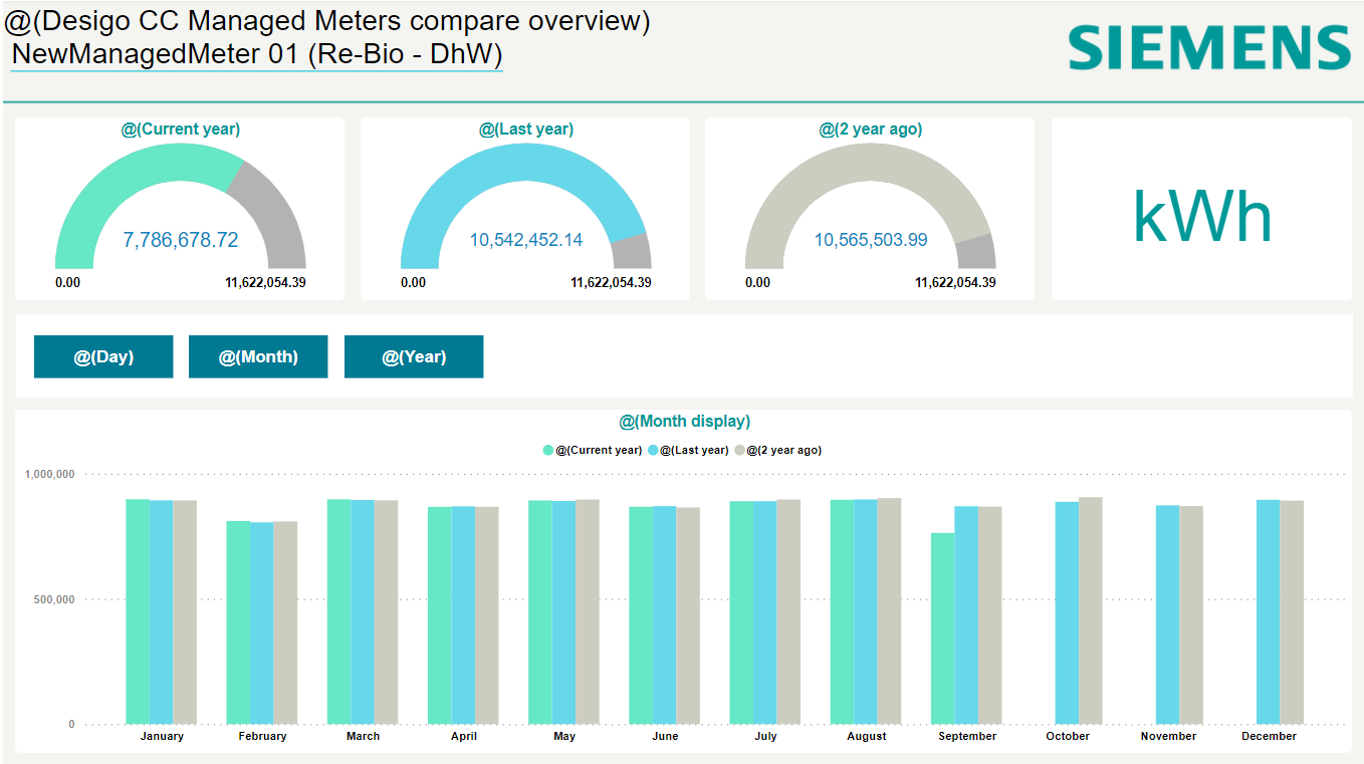
Task: Open NewManagedMeter 01 (Re-Bio - DhW) link
Action: coord(256,54)
